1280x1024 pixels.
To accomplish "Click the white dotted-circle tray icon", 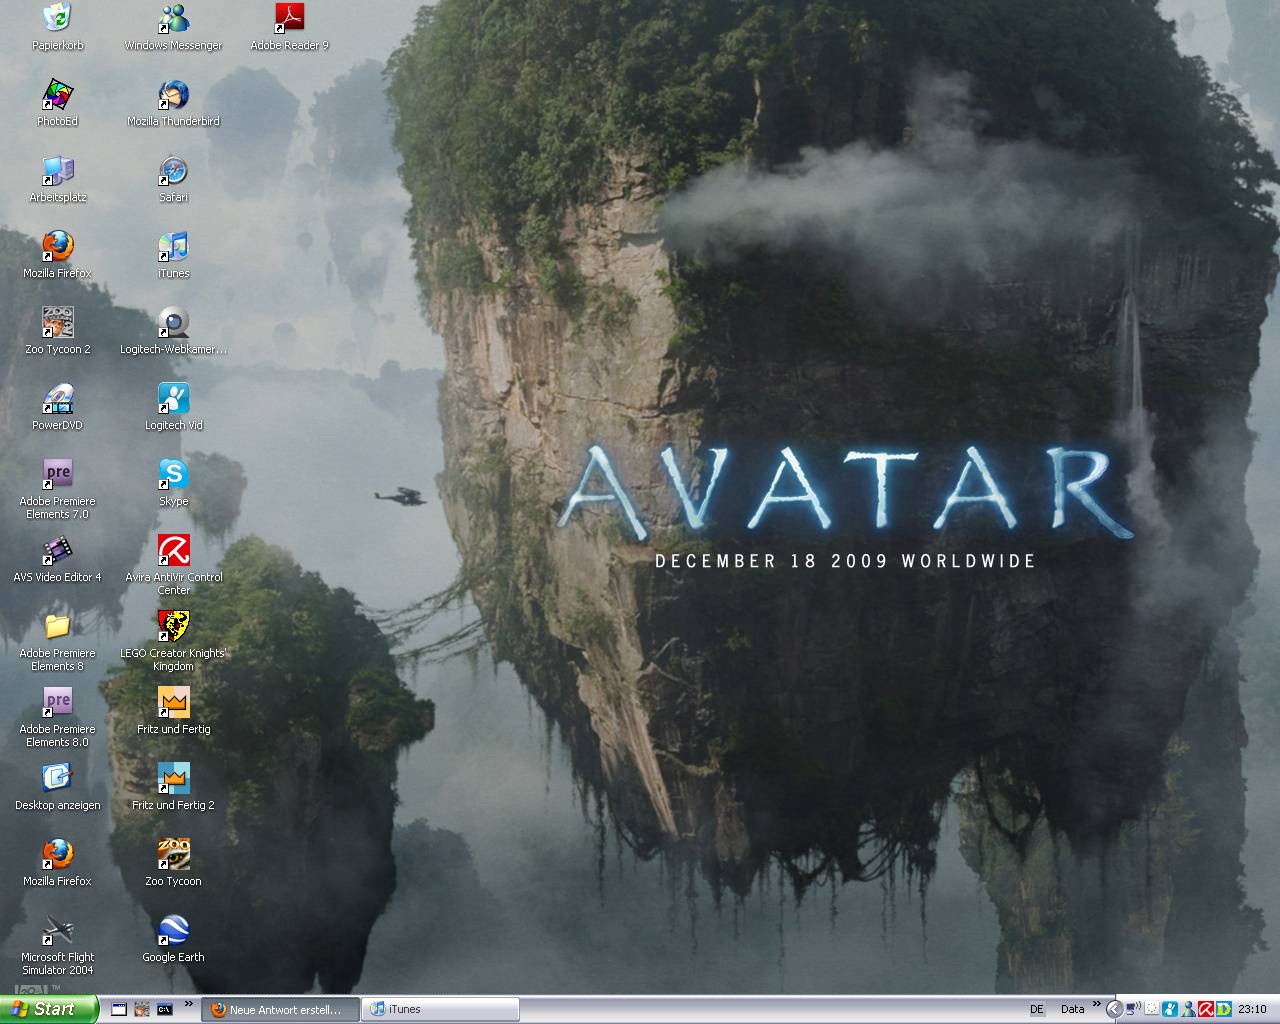I will [x=1151, y=1009].
